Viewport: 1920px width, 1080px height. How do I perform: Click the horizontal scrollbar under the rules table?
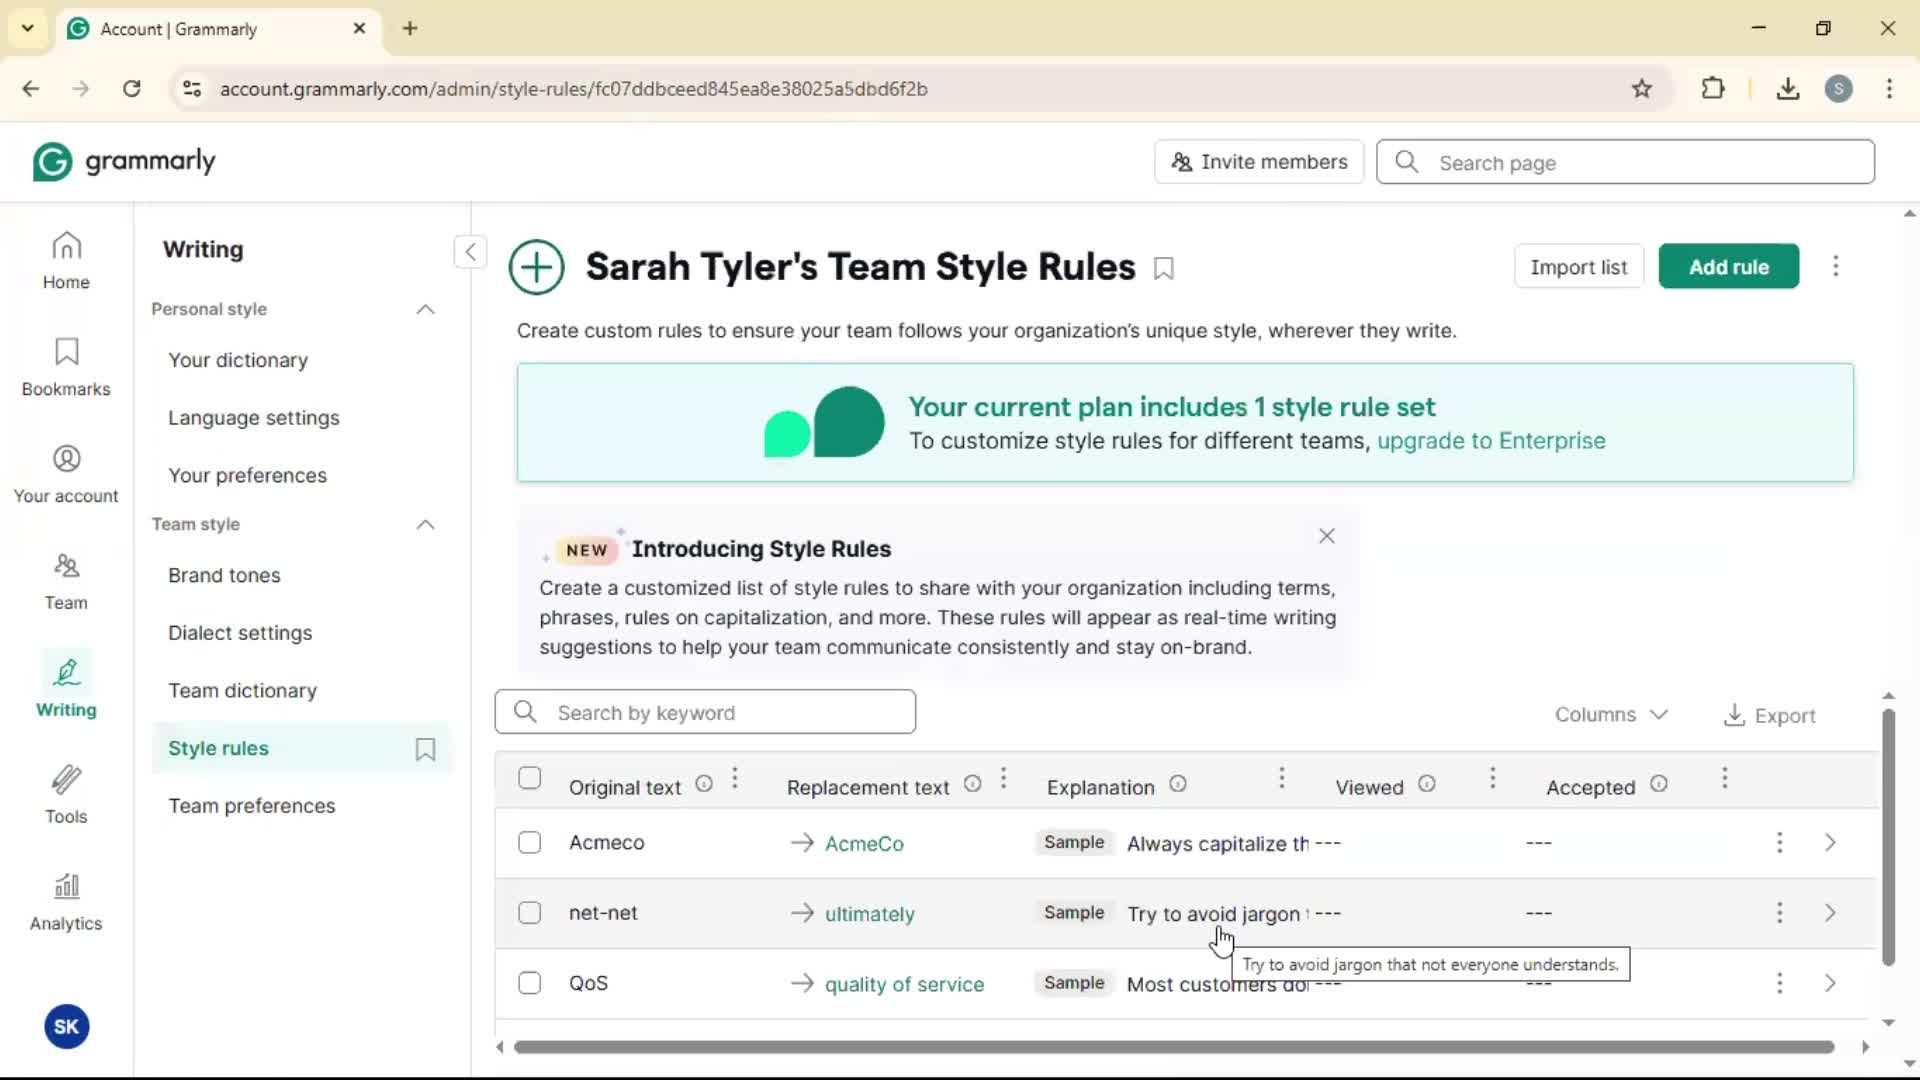coord(1173,1047)
